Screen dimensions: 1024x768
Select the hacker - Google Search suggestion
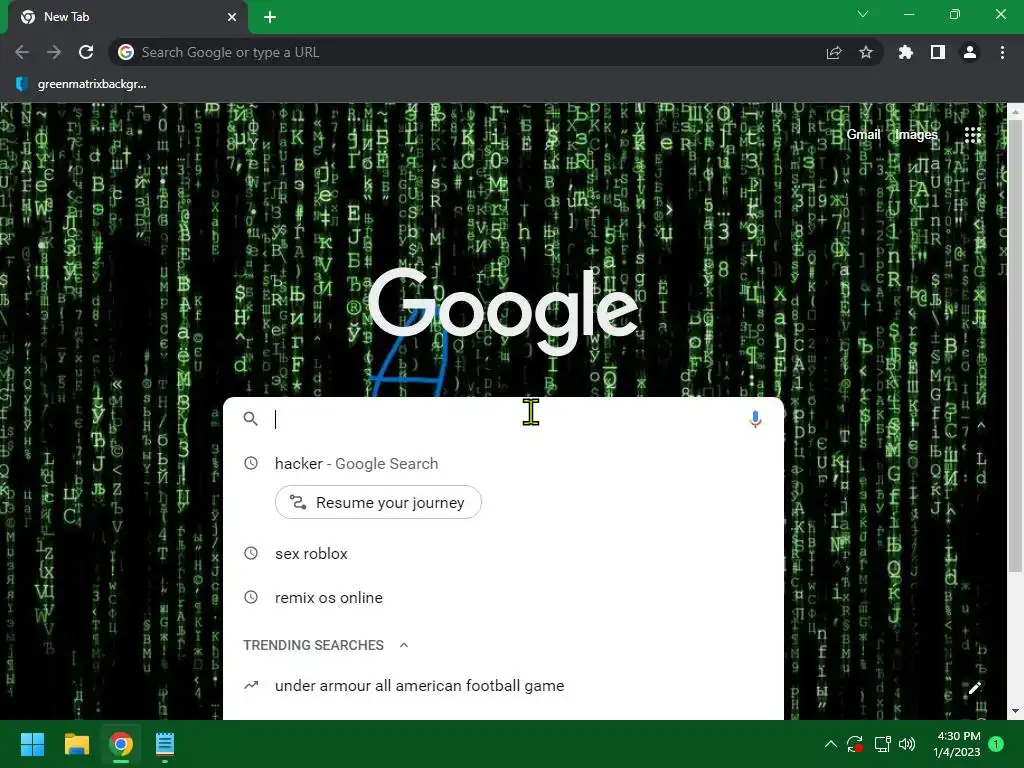(x=503, y=464)
